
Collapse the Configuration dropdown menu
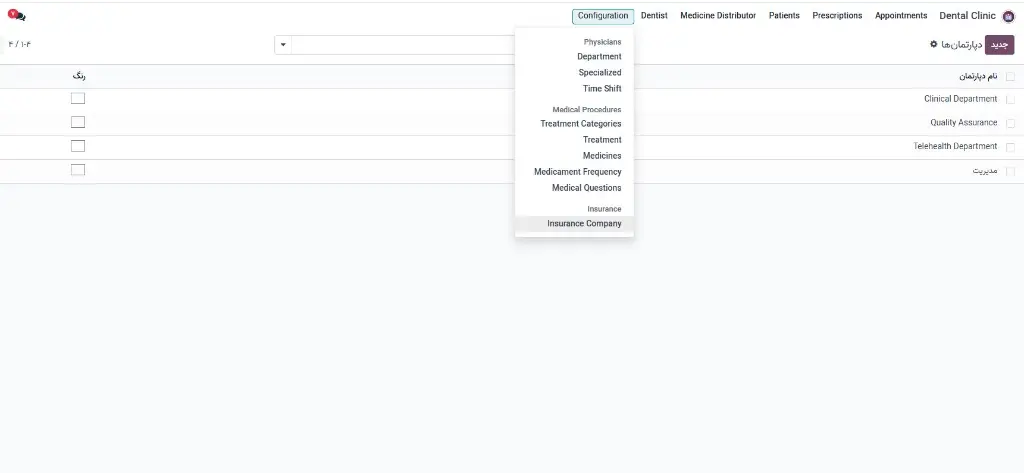(603, 16)
